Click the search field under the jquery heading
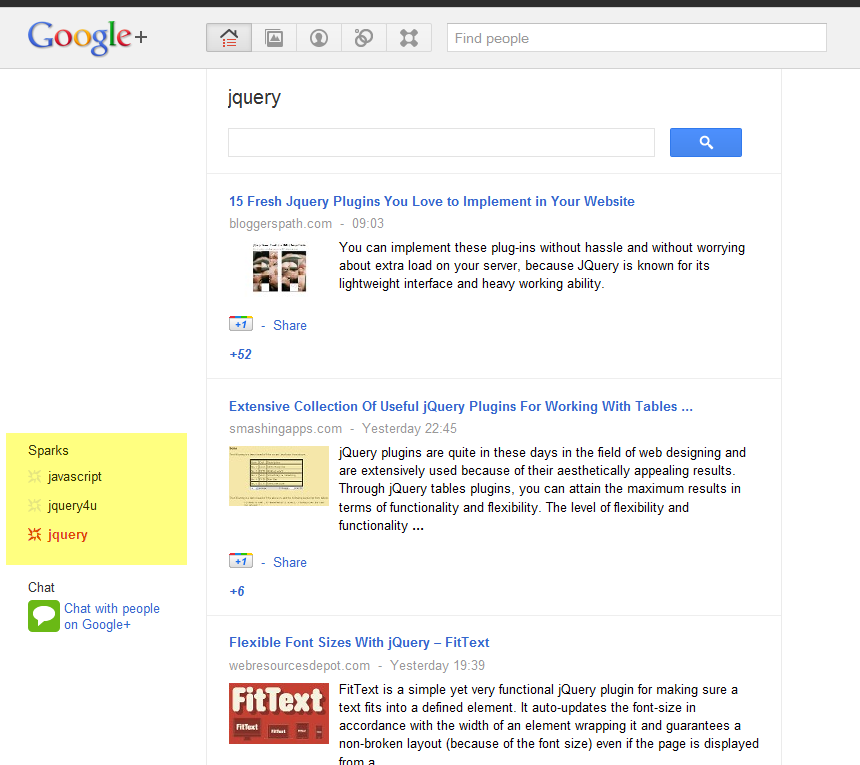This screenshot has height=765, width=860. 440,142
